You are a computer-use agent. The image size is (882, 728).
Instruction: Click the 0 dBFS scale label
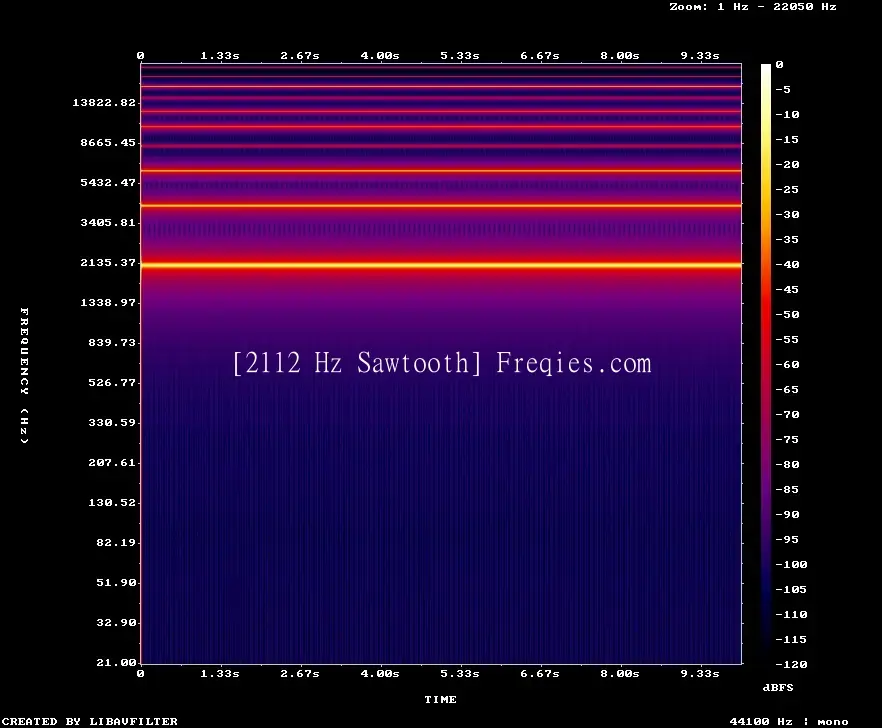tap(779, 64)
